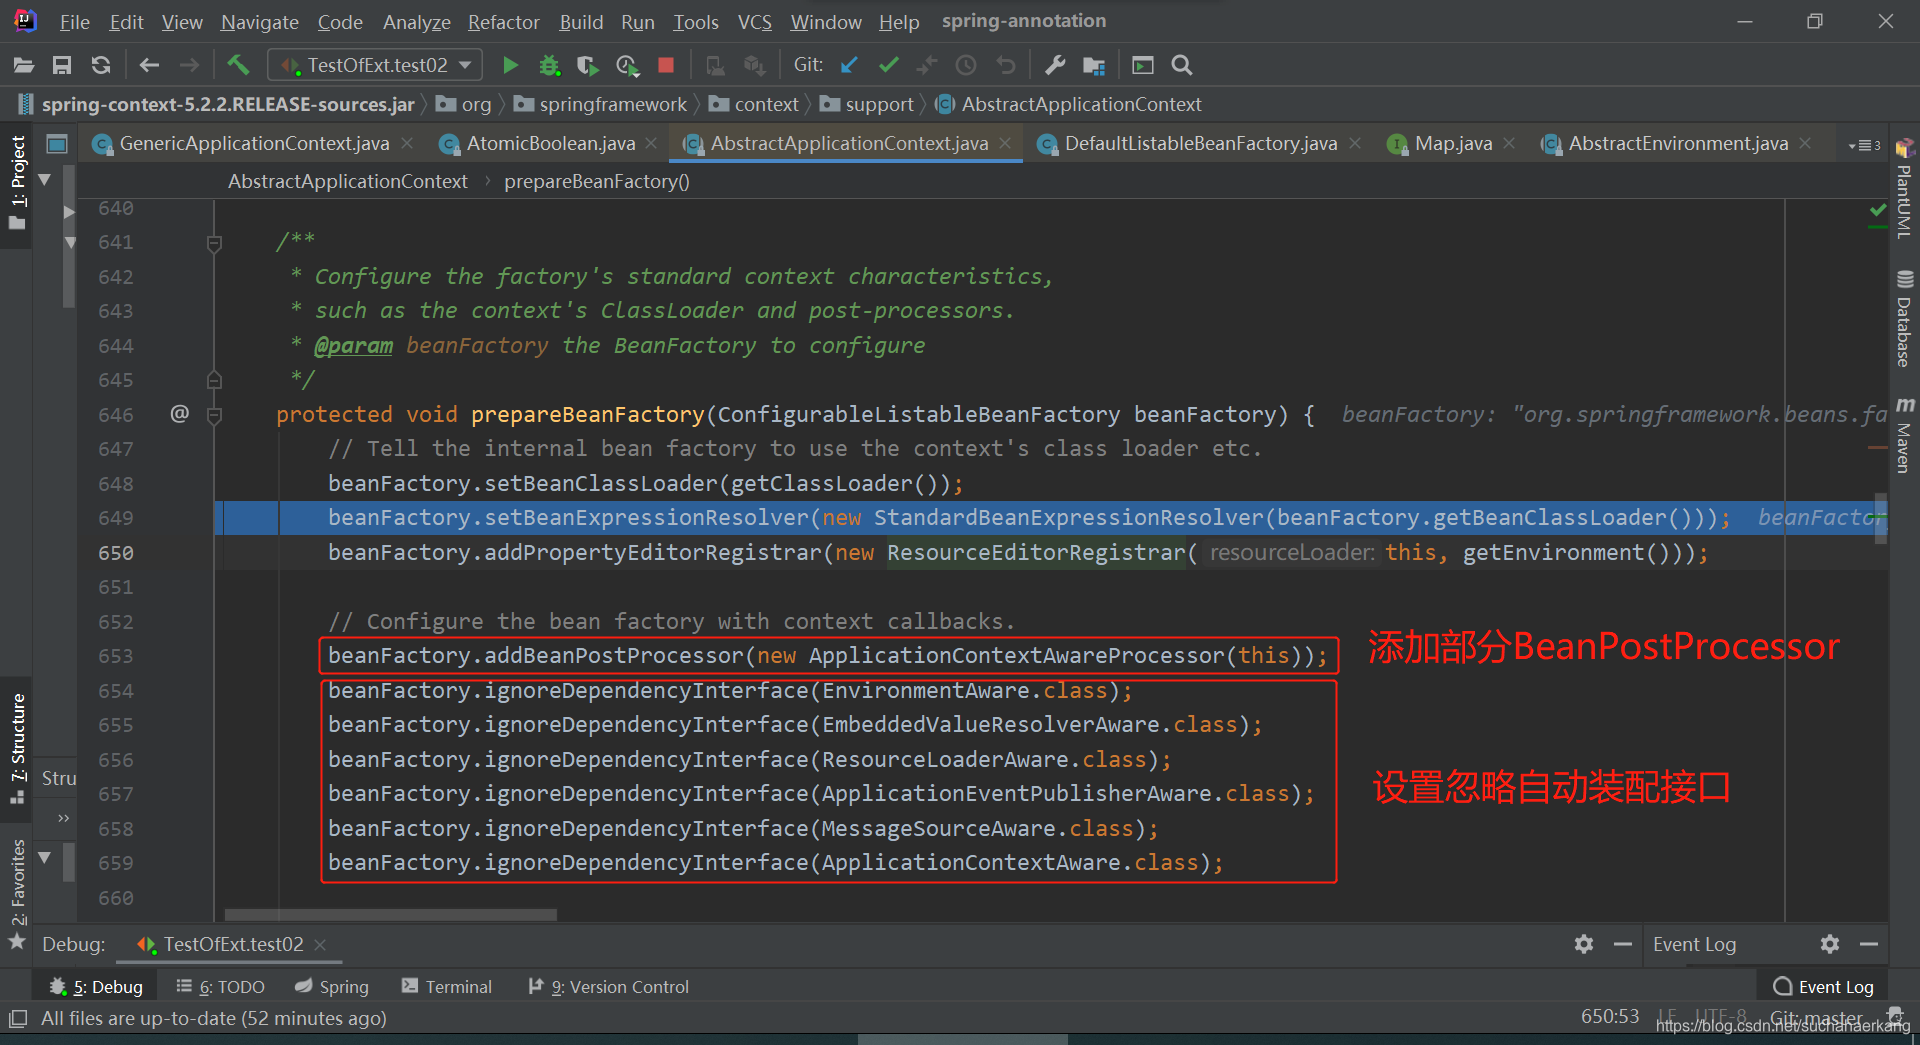Toggle the Database side panel

(x=1904, y=318)
